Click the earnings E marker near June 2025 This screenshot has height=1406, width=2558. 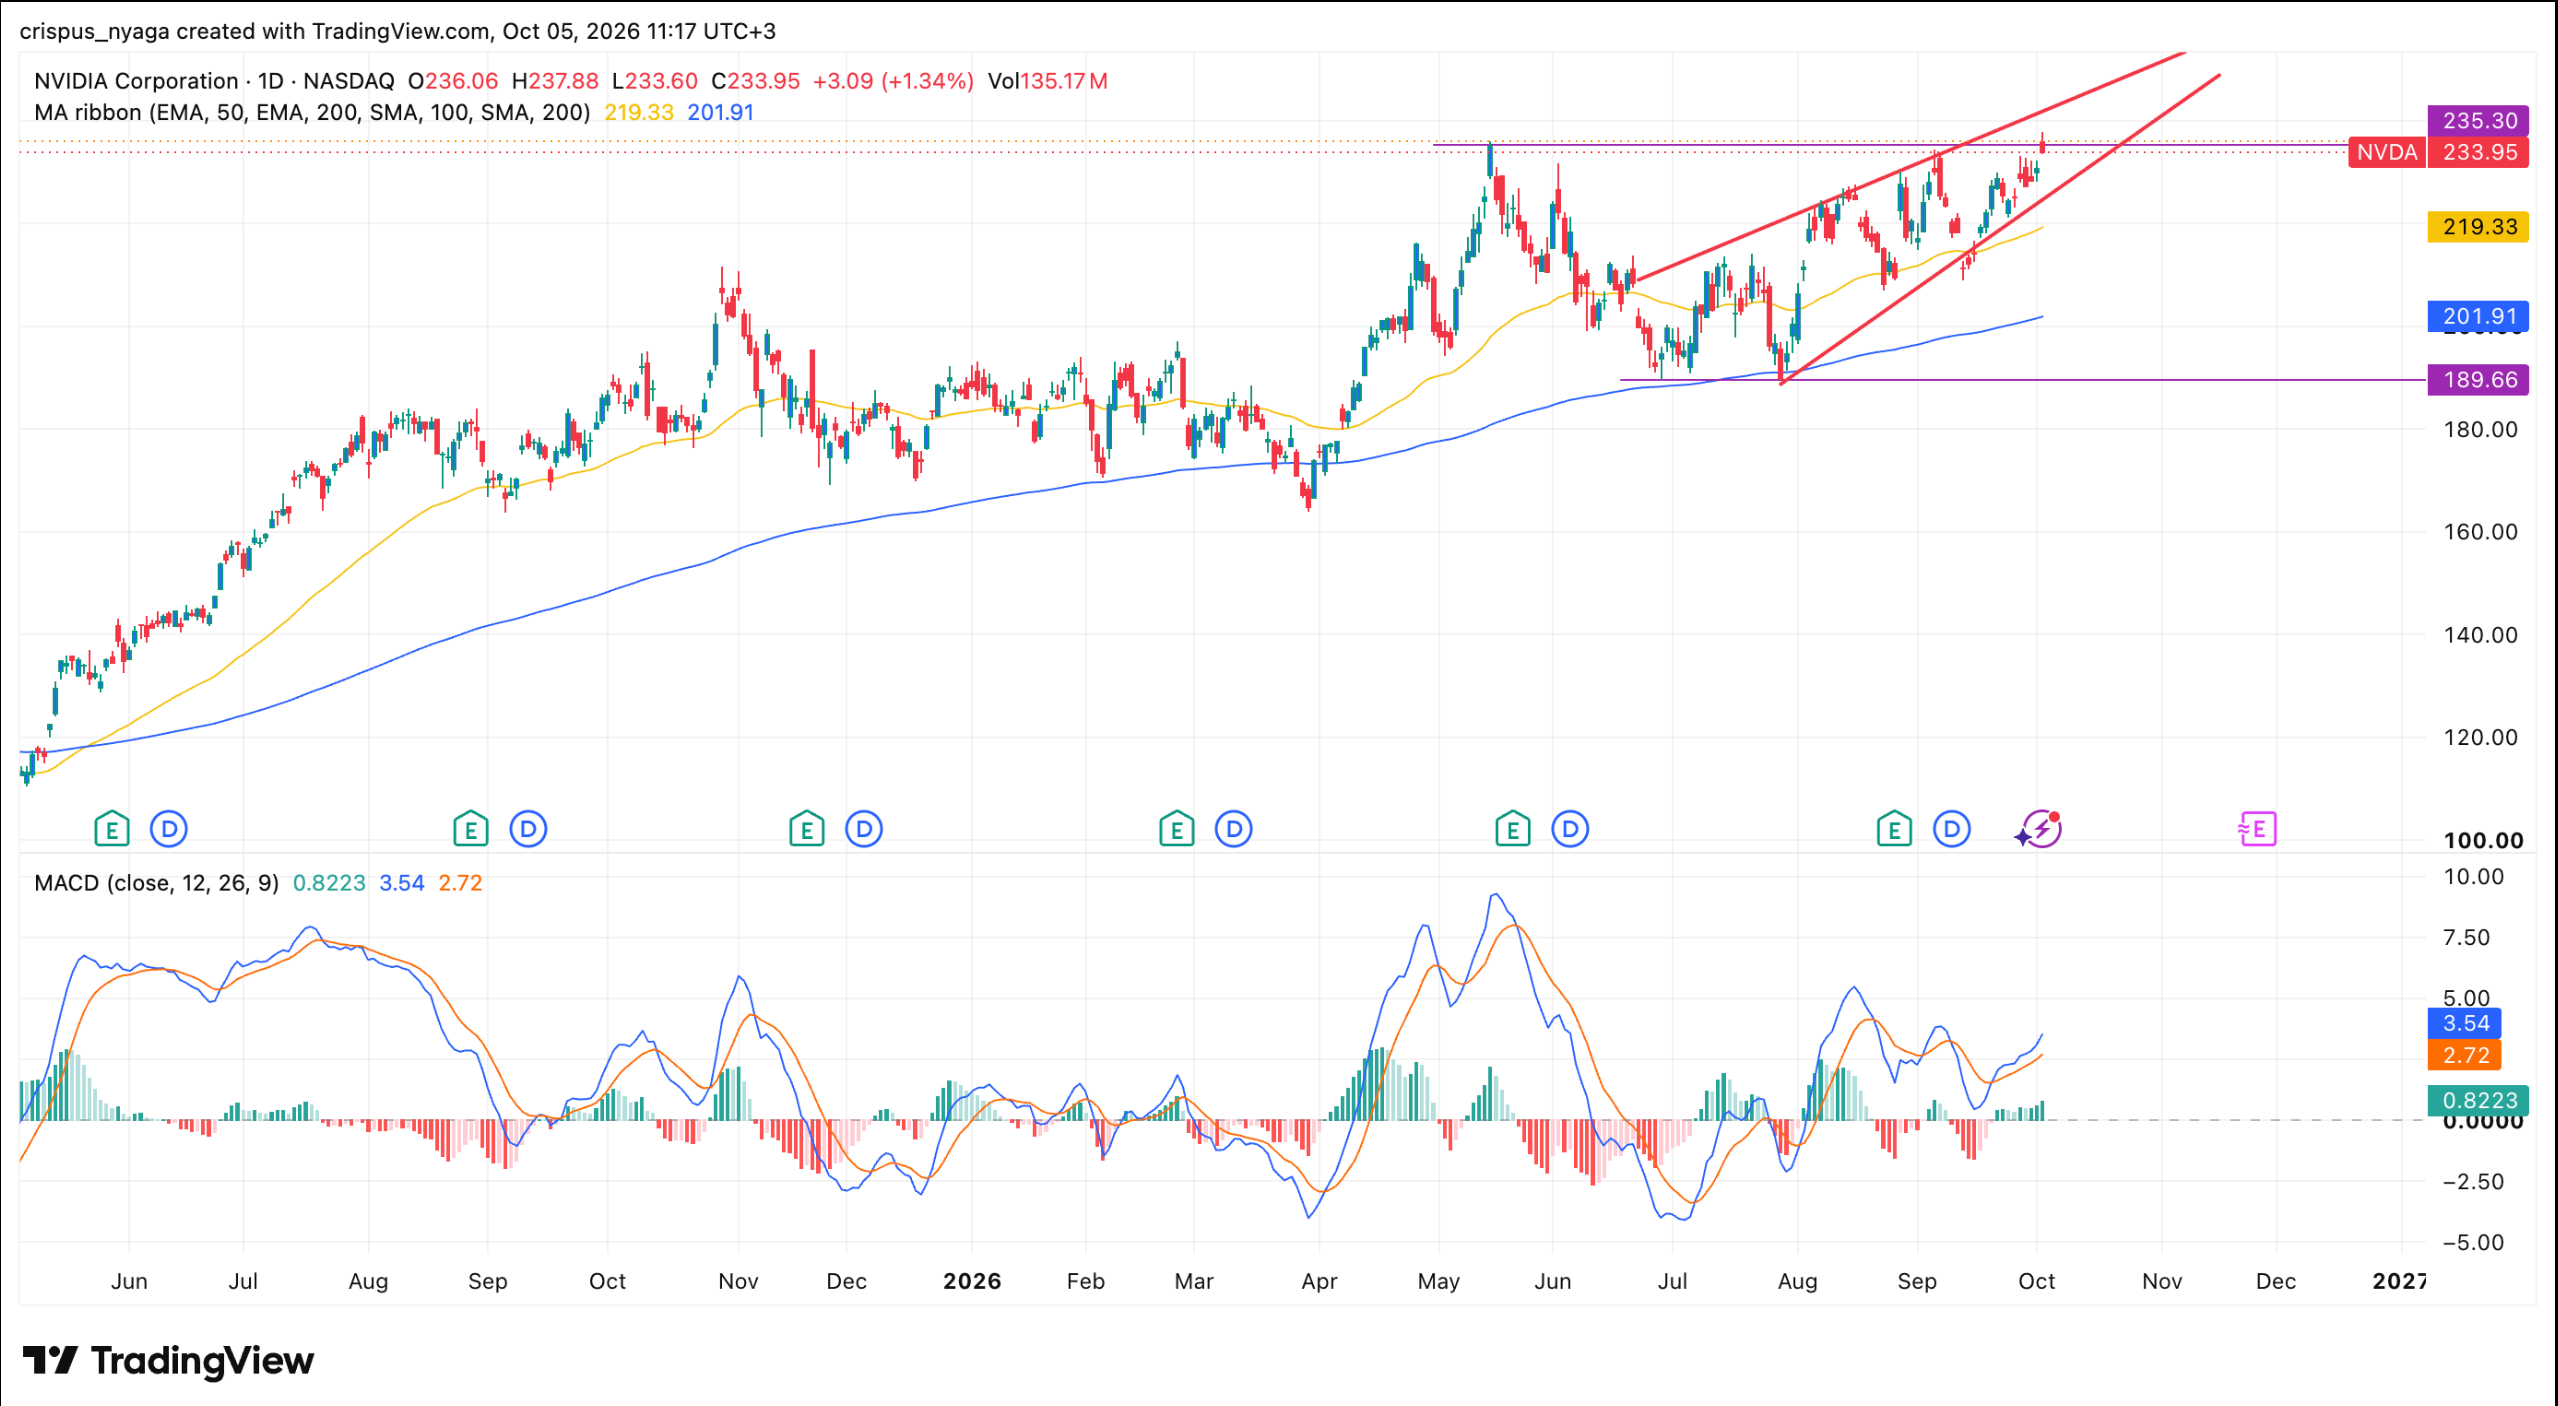pos(112,829)
